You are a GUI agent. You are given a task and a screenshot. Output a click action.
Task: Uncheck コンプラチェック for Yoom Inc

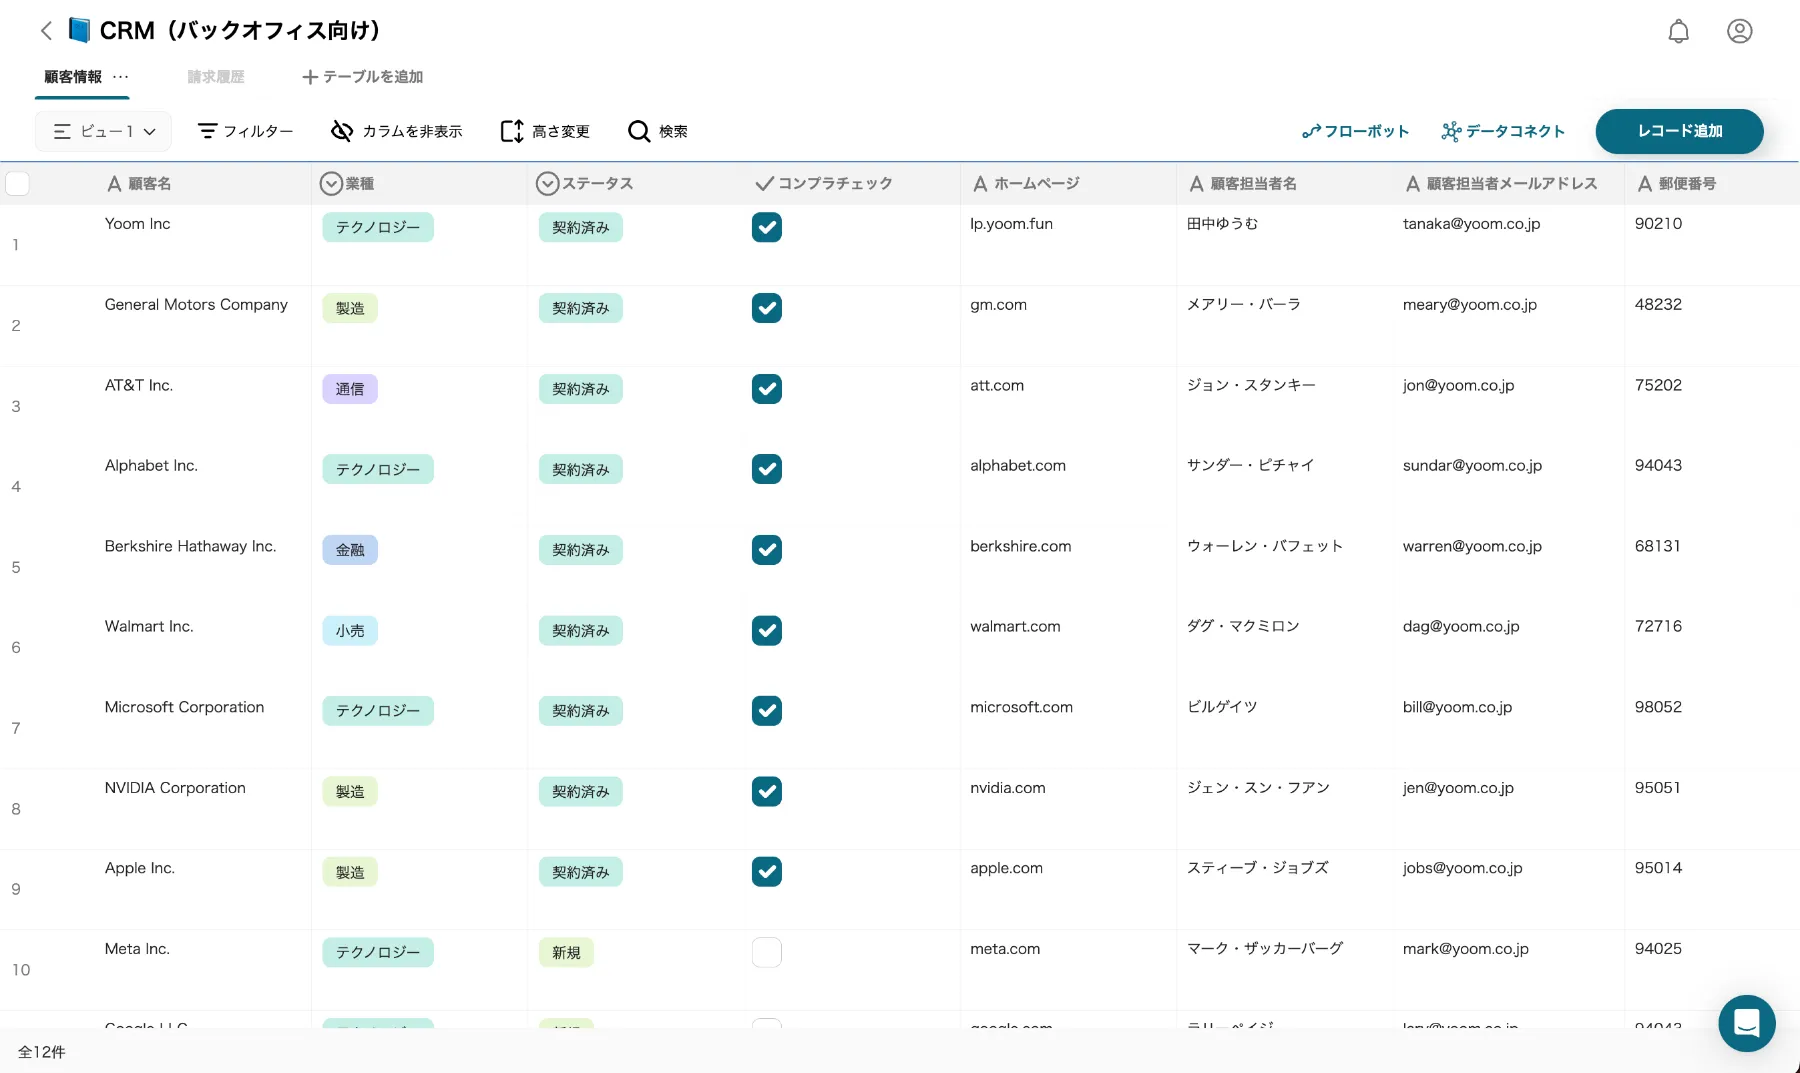point(767,227)
